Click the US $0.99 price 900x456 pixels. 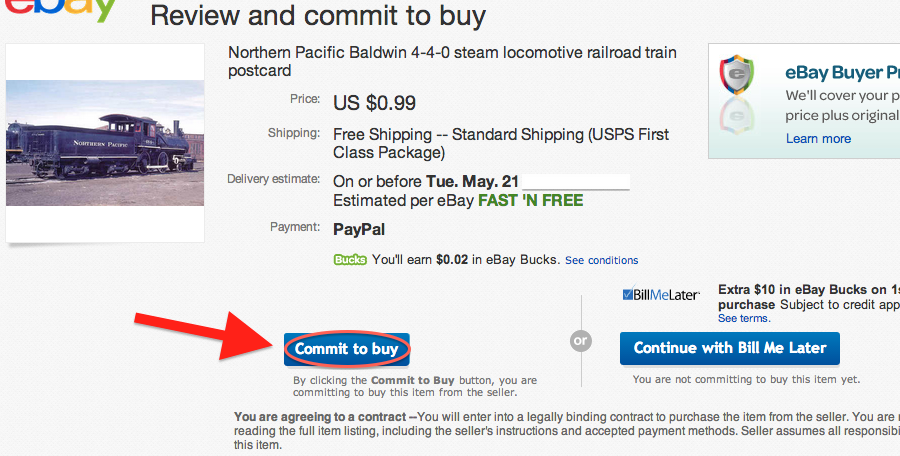374,103
